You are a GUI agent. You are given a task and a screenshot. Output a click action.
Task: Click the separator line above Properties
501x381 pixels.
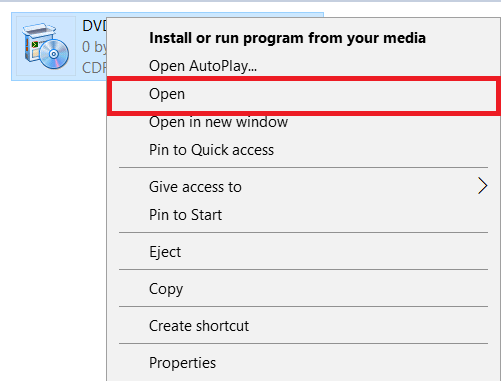click(x=303, y=343)
